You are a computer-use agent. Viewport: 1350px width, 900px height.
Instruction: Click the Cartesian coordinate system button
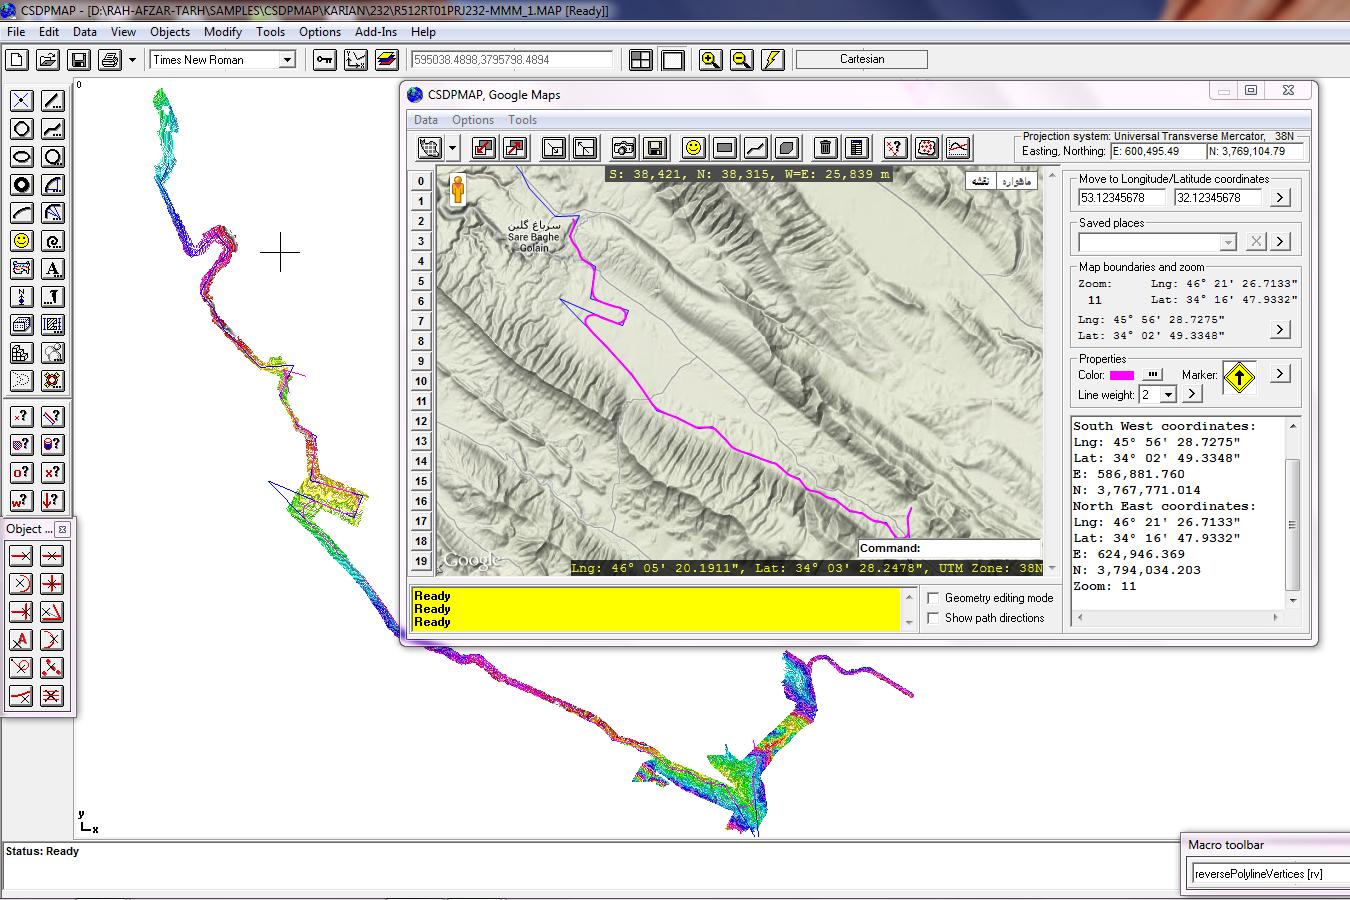click(x=862, y=60)
